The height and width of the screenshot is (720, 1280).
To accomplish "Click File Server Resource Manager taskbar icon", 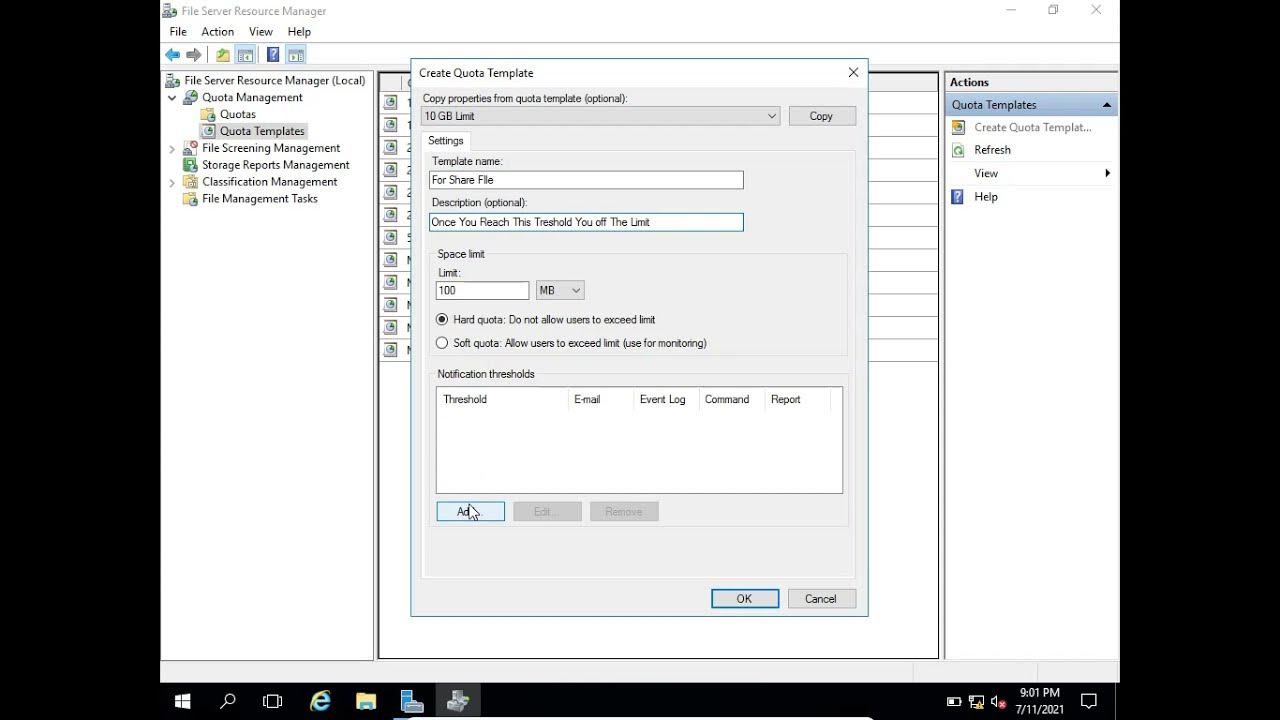I will [458, 701].
